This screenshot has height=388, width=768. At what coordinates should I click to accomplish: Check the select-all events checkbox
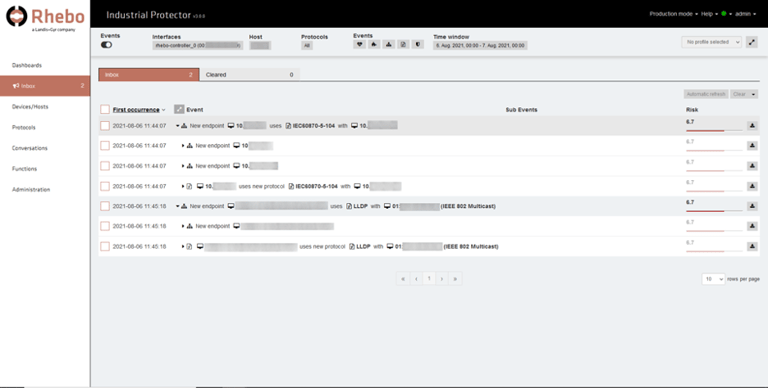pyautogui.click(x=105, y=109)
